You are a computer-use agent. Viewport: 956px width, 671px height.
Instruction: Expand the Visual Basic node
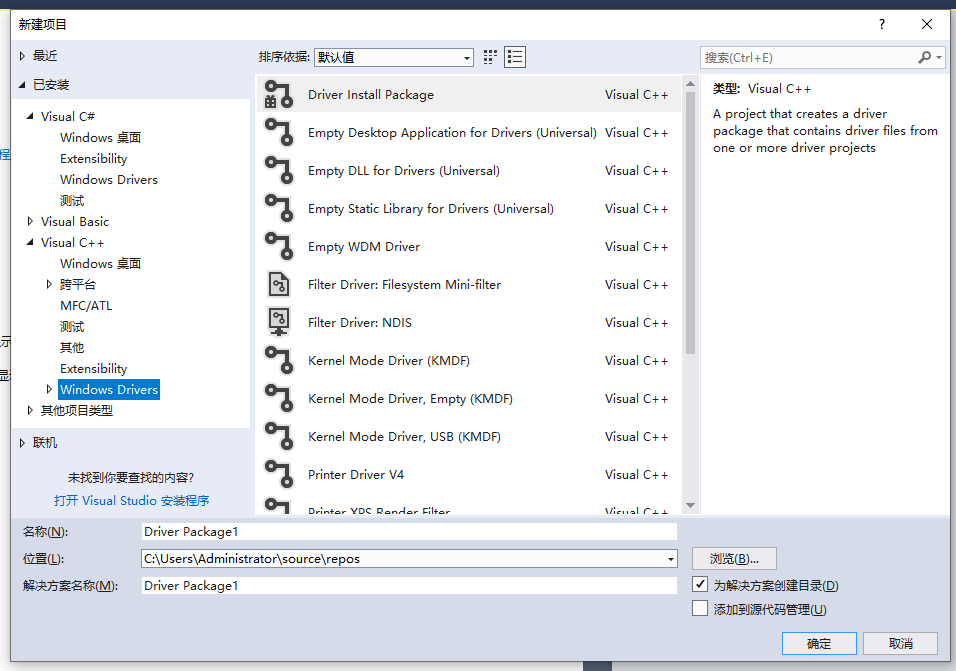click(x=30, y=221)
